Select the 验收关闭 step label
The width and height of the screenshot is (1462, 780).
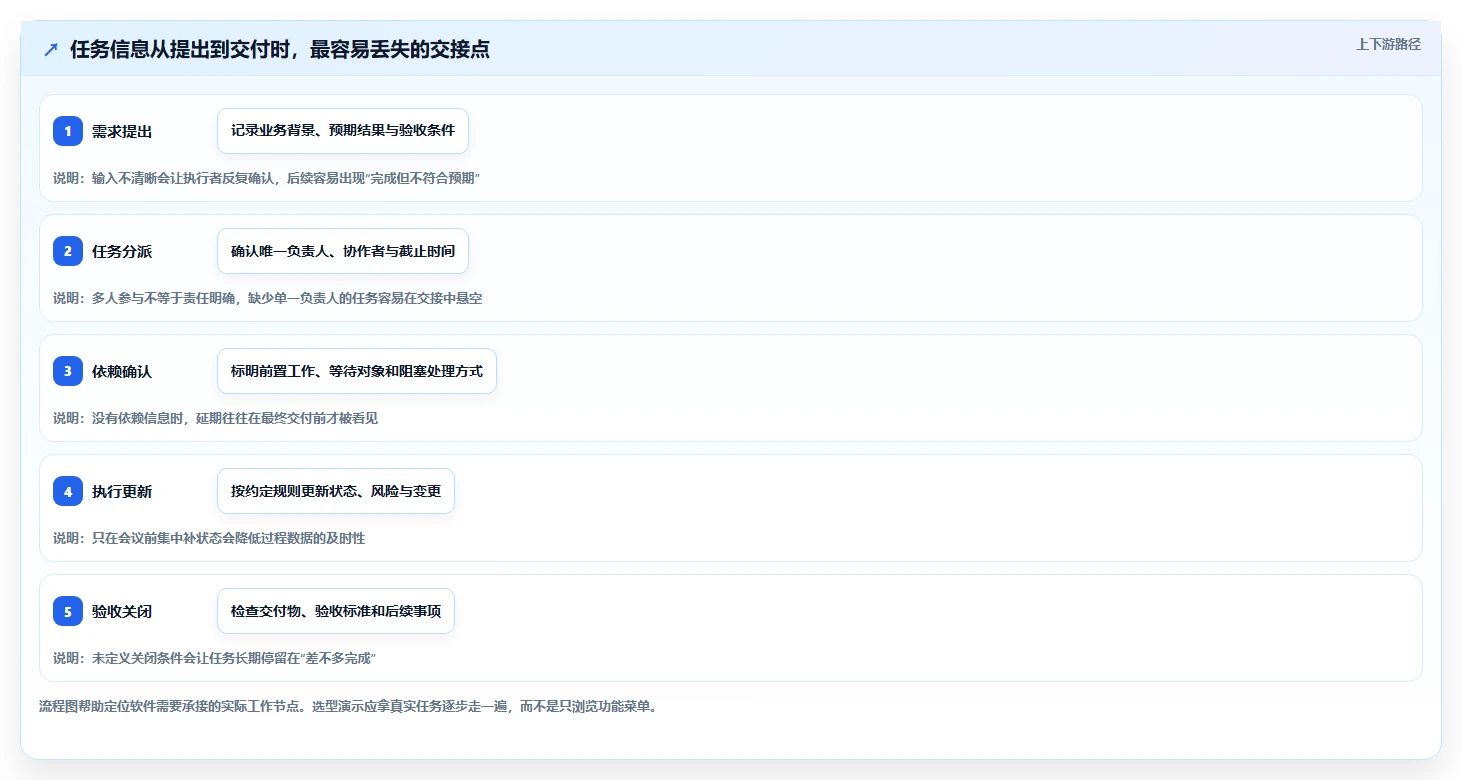point(122,611)
